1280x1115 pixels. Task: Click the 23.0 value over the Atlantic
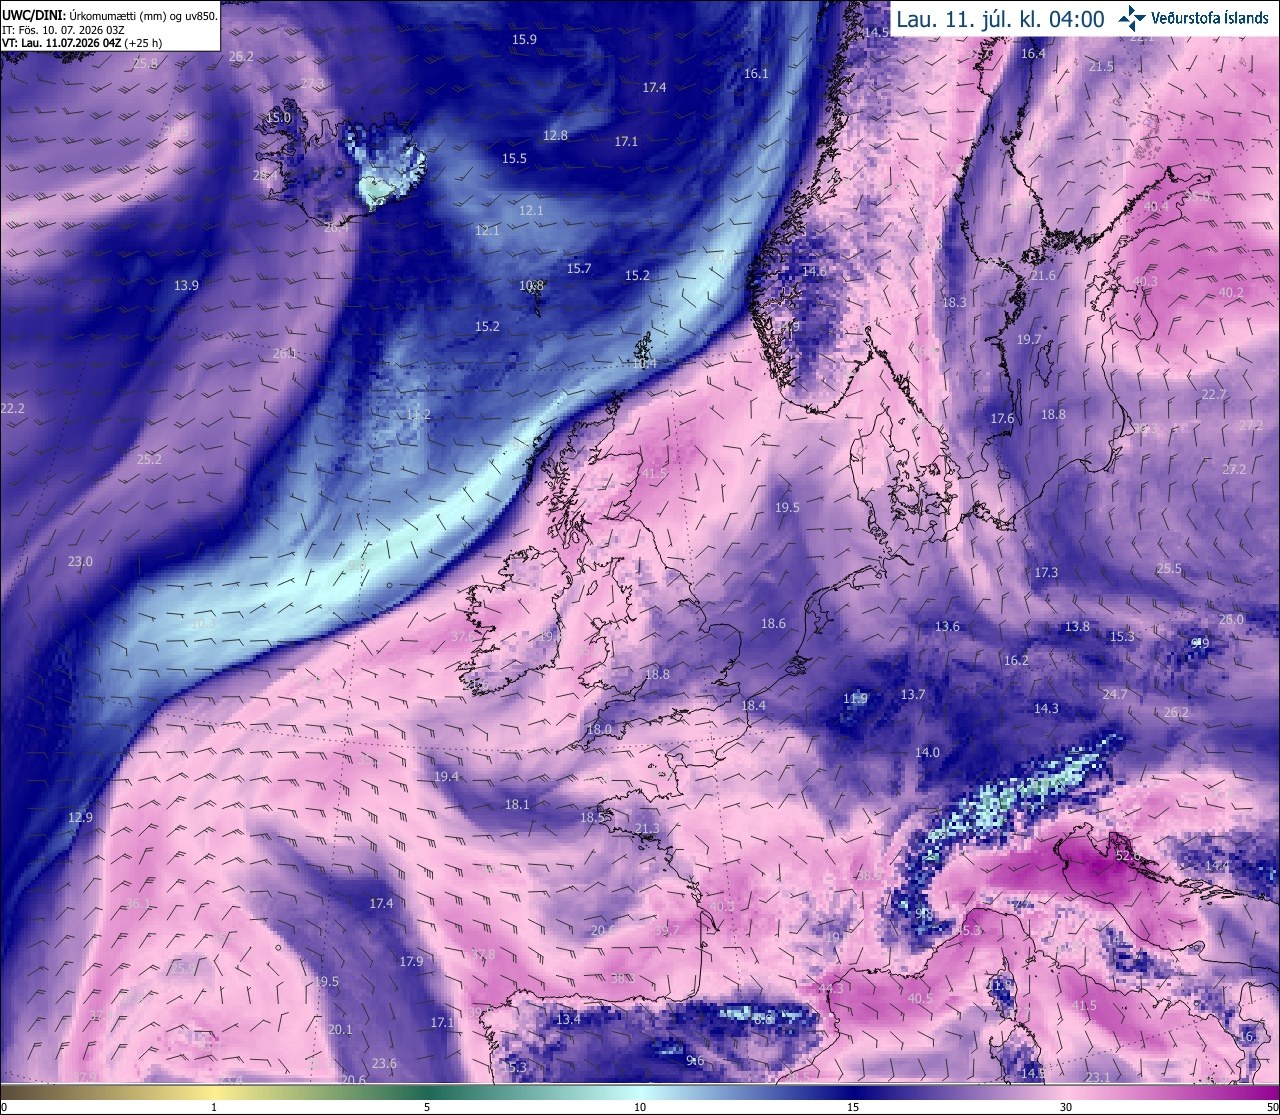click(x=80, y=561)
